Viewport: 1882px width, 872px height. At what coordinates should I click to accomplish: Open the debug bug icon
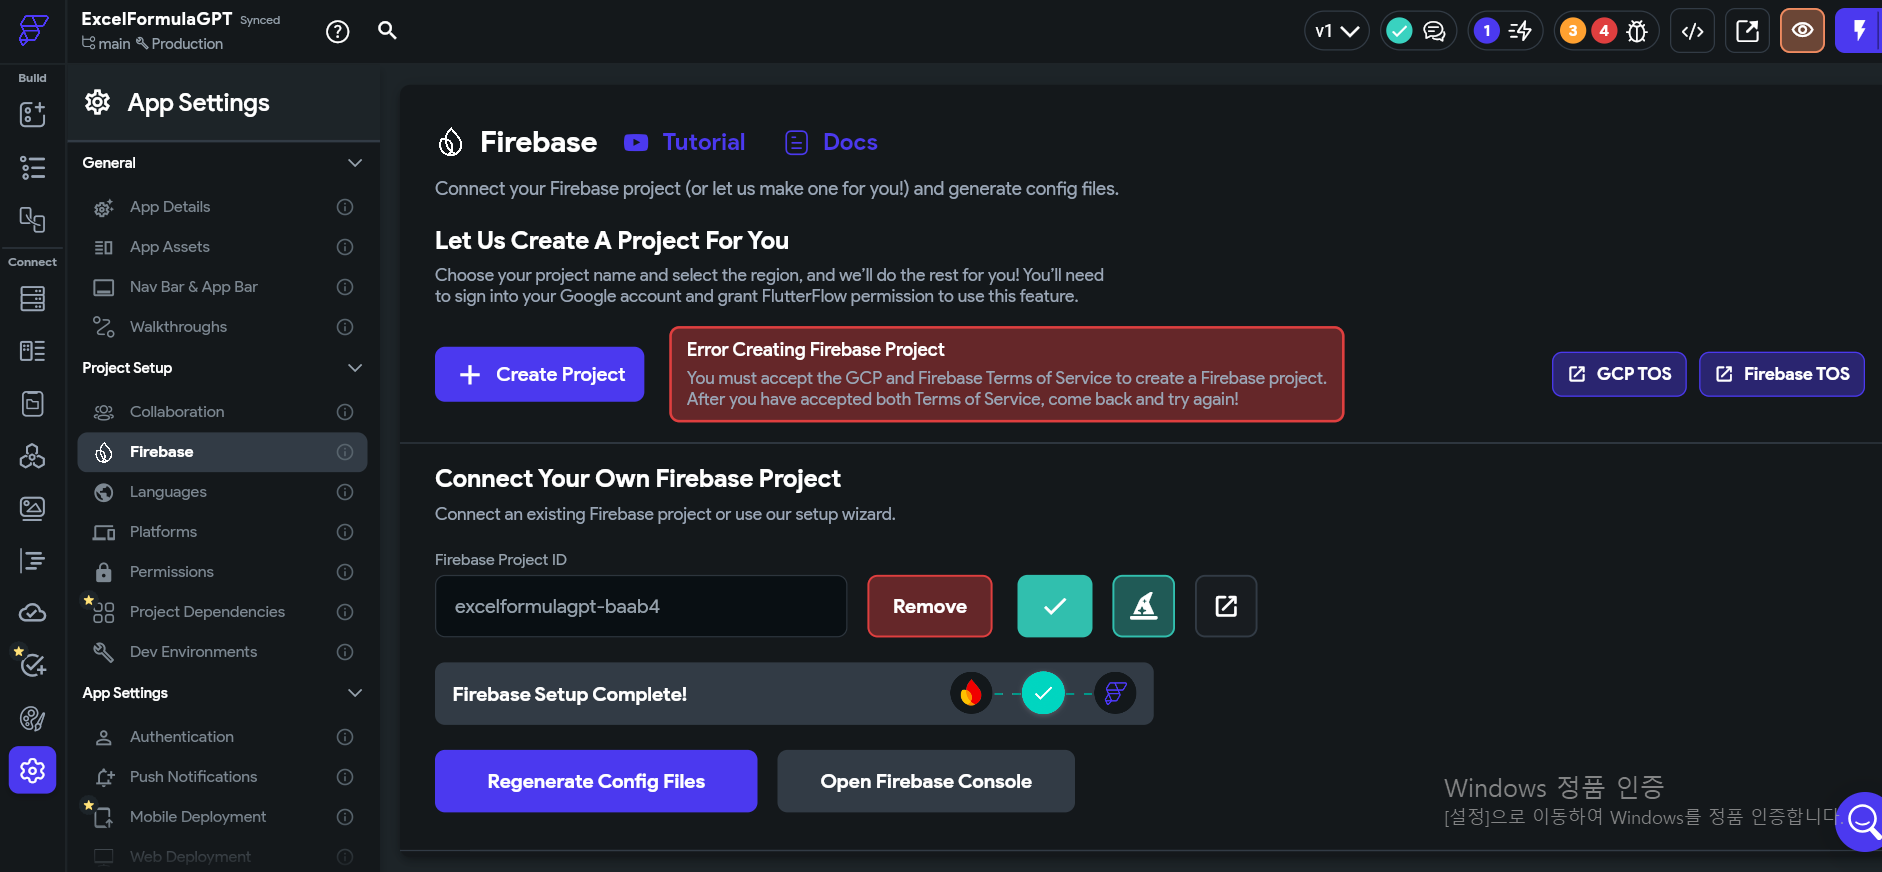tap(1637, 31)
